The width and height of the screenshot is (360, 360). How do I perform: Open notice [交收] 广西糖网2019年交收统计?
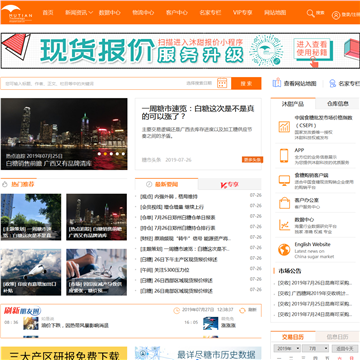click(x=314, y=294)
